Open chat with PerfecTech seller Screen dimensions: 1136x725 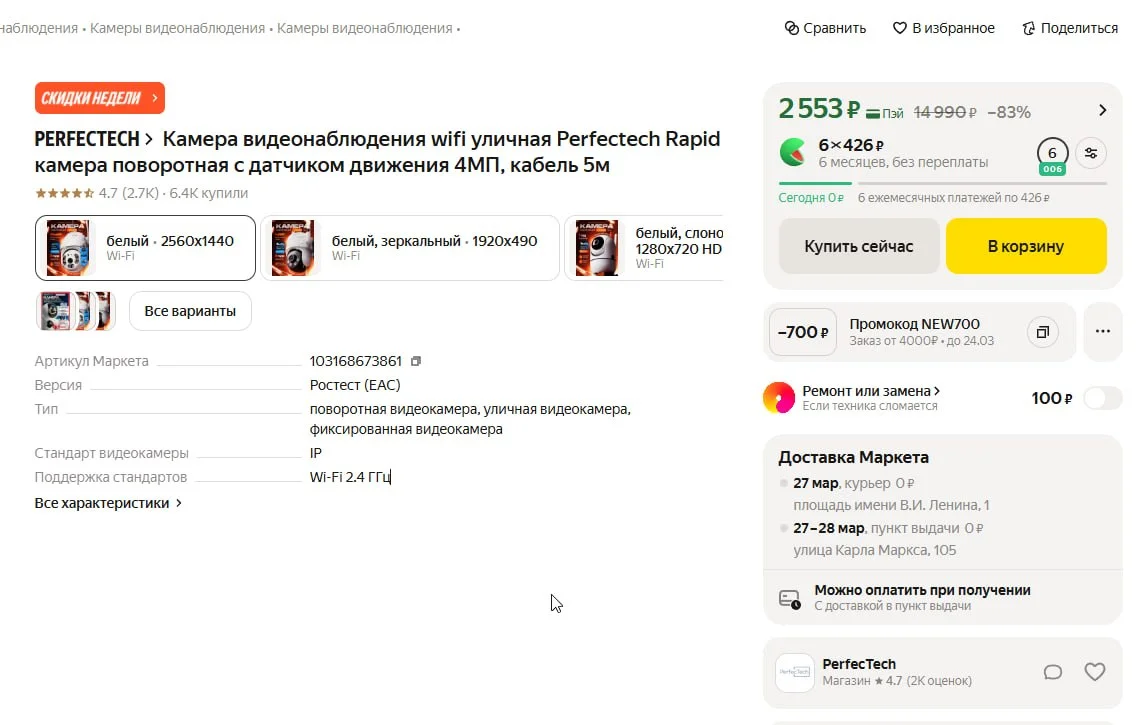(1052, 672)
